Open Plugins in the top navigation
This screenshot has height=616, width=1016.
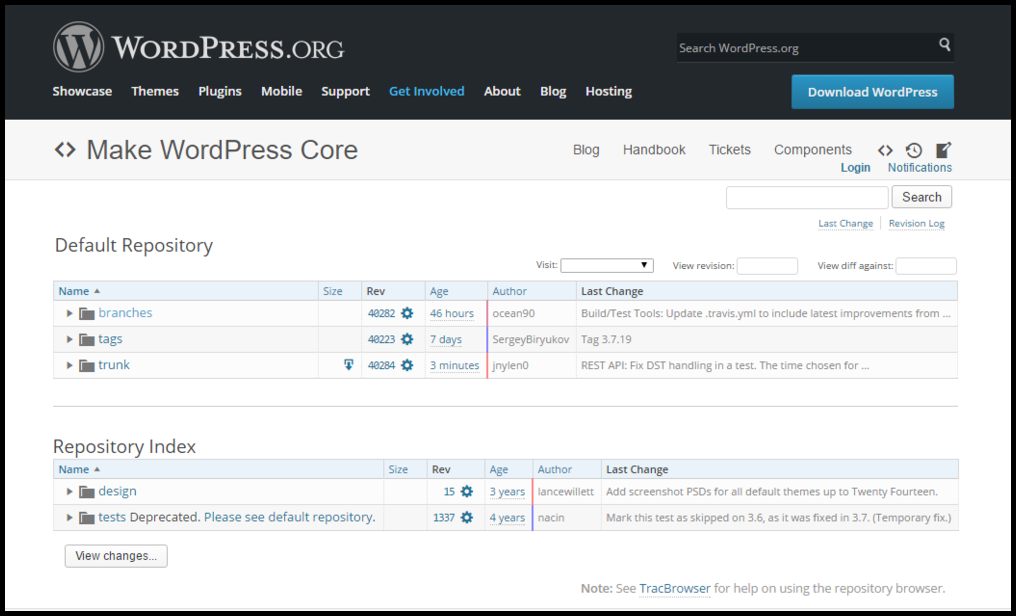point(220,91)
